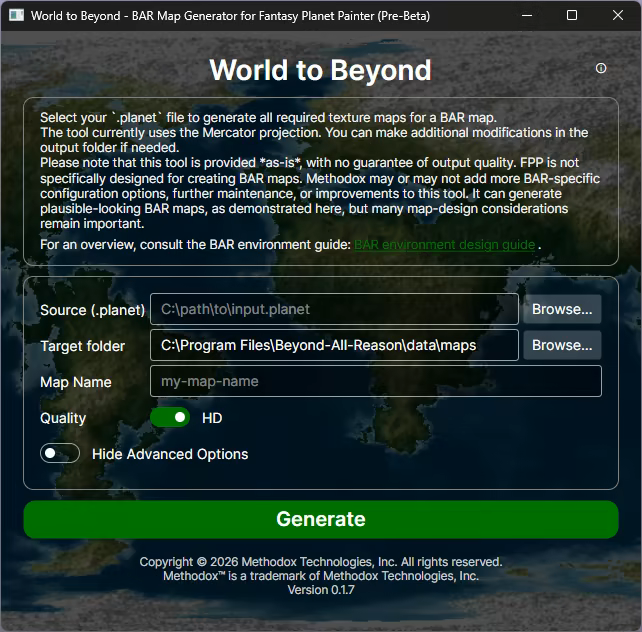Click the 'Quality' label
Screen dimensions: 642x632
coord(63,418)
